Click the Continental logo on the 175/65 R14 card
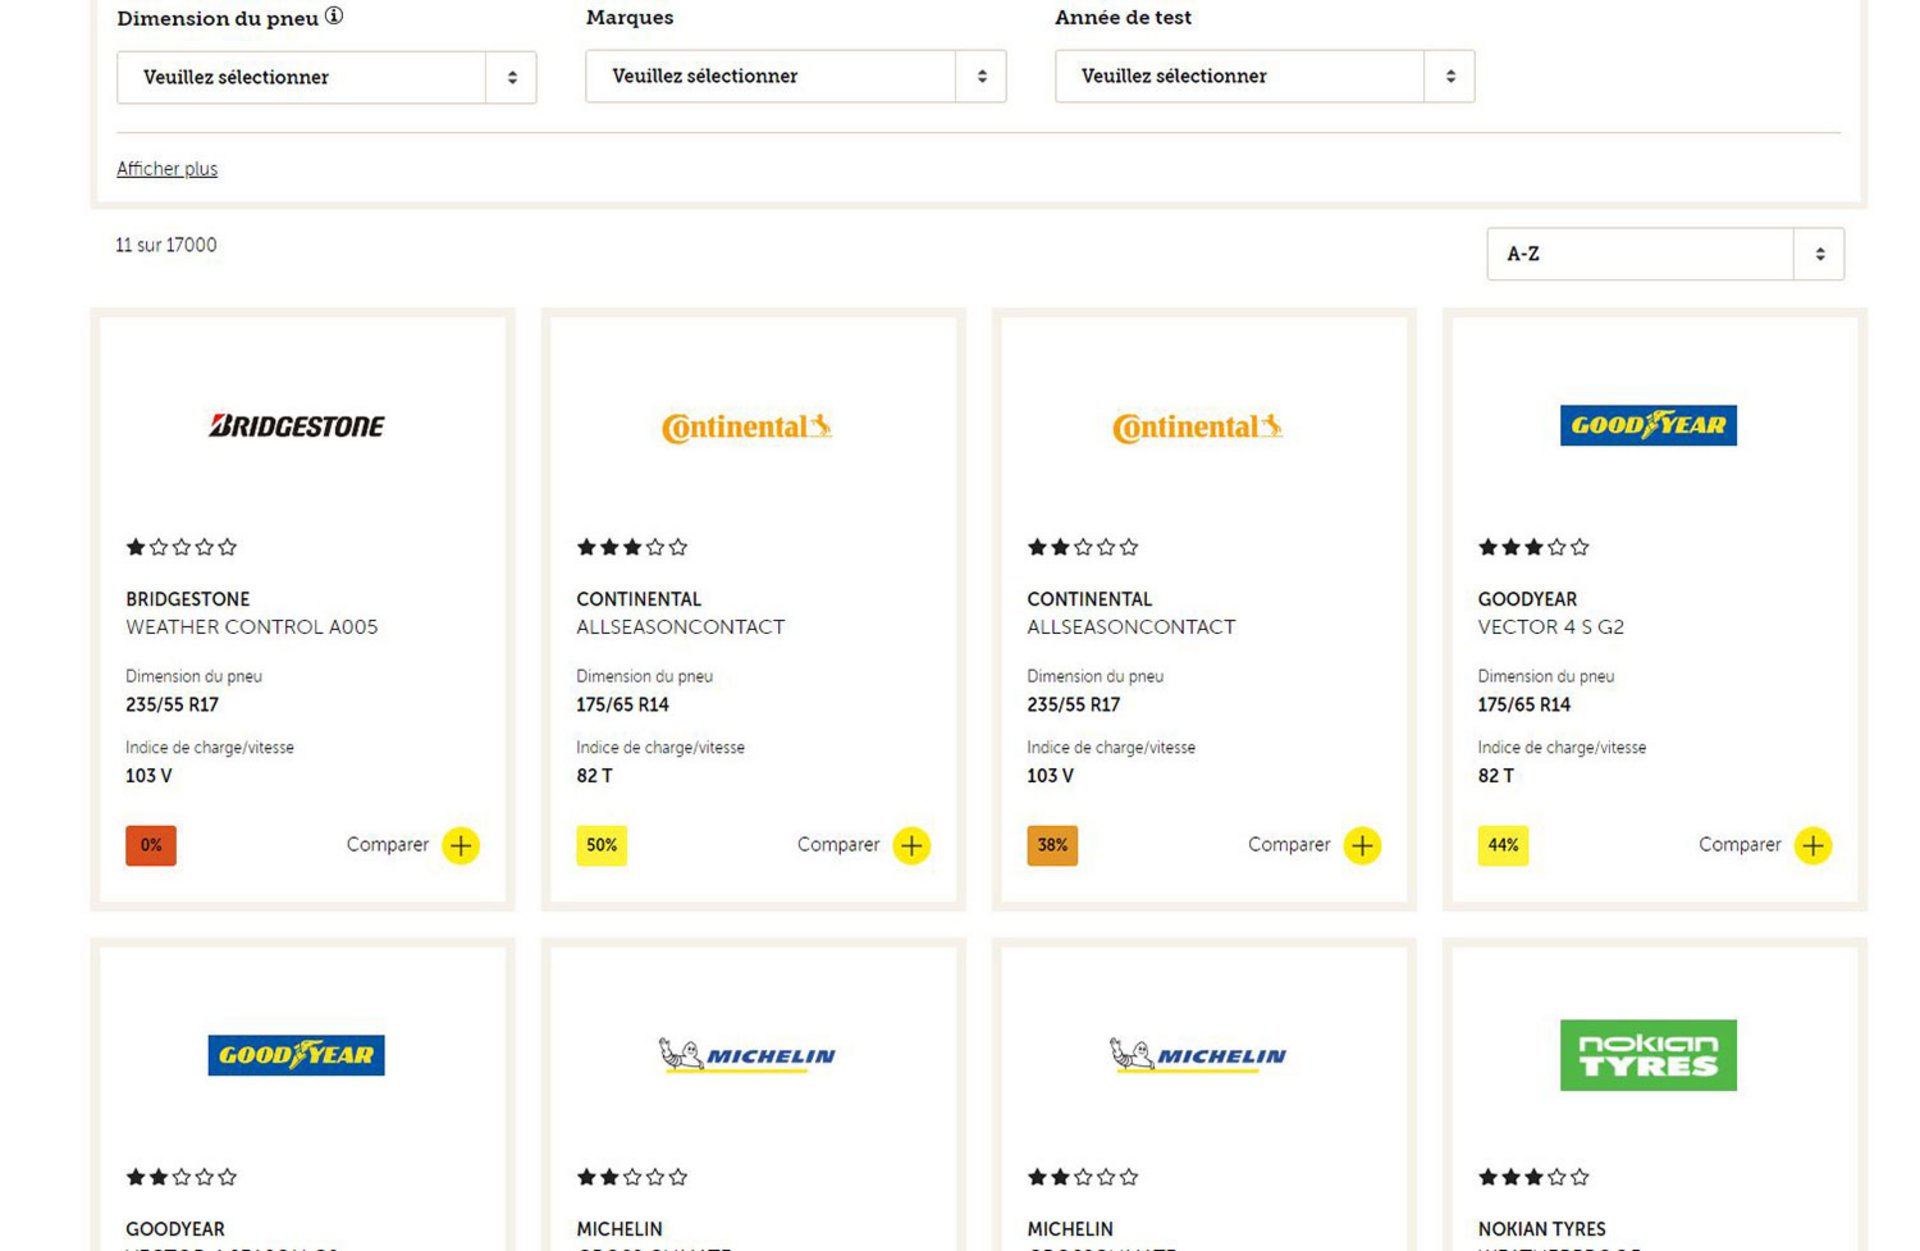 click(747, 427)
